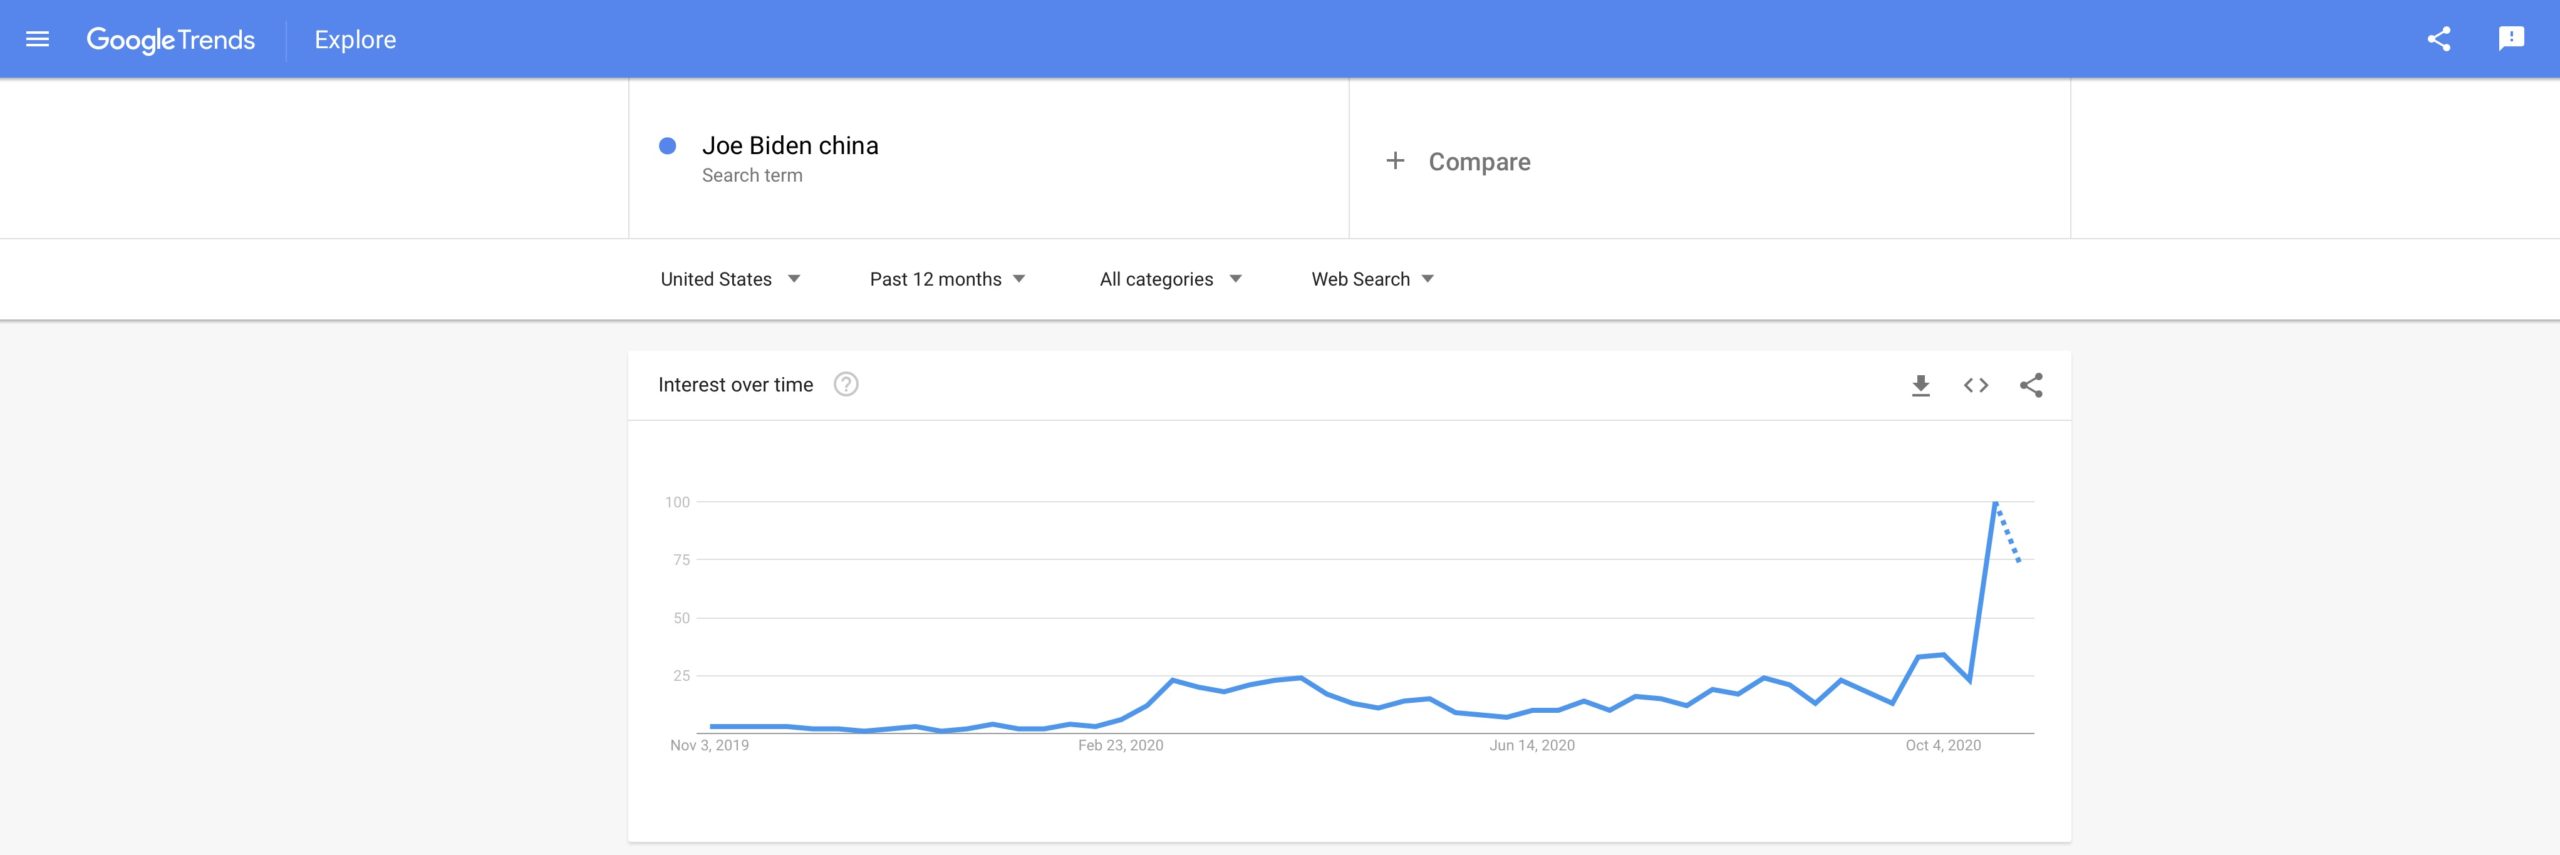Show help for Interest over time
Viewport: 2560px width, 855px height.
(x=846, y=385)
